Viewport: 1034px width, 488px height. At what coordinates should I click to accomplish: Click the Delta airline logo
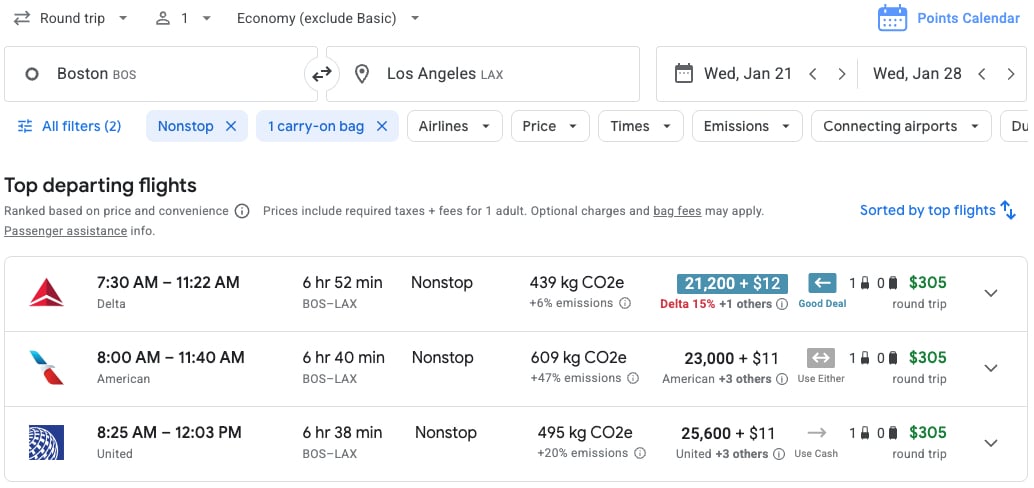[x=46, y=293]
